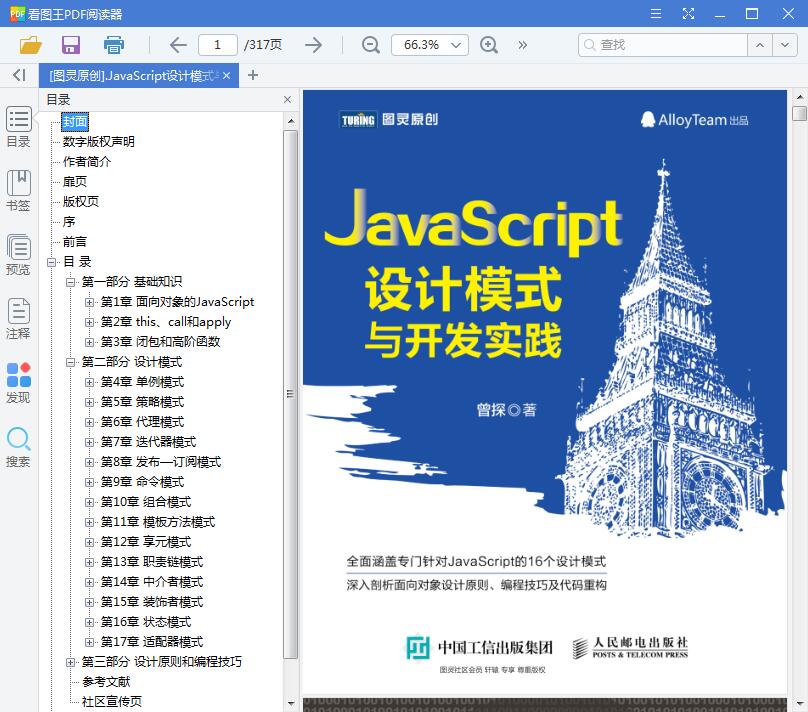Collapse the sidebar with the arrow-bar icon
This screenshot has width=808, height=712.
click(x=19, y=75)
